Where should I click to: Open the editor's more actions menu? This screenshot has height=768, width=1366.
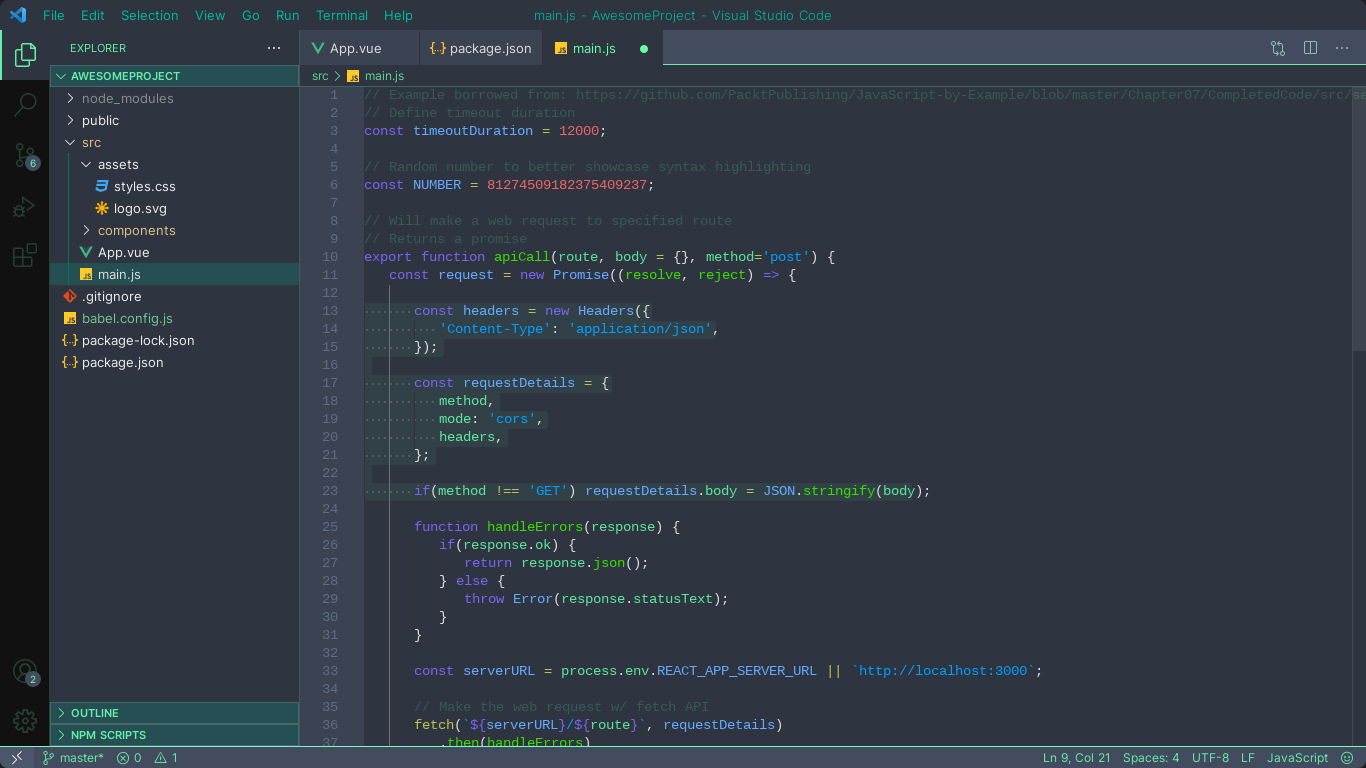(1342, 47)
